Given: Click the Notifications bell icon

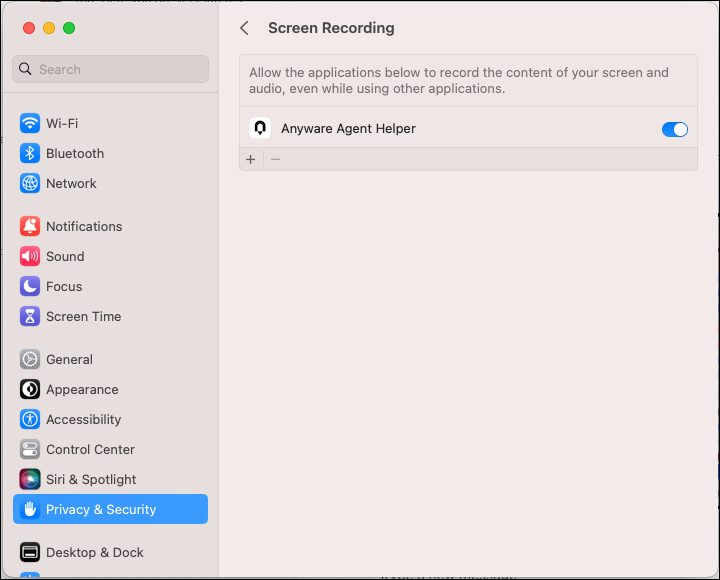Looking at the screenshot, I should pos(30,226).
